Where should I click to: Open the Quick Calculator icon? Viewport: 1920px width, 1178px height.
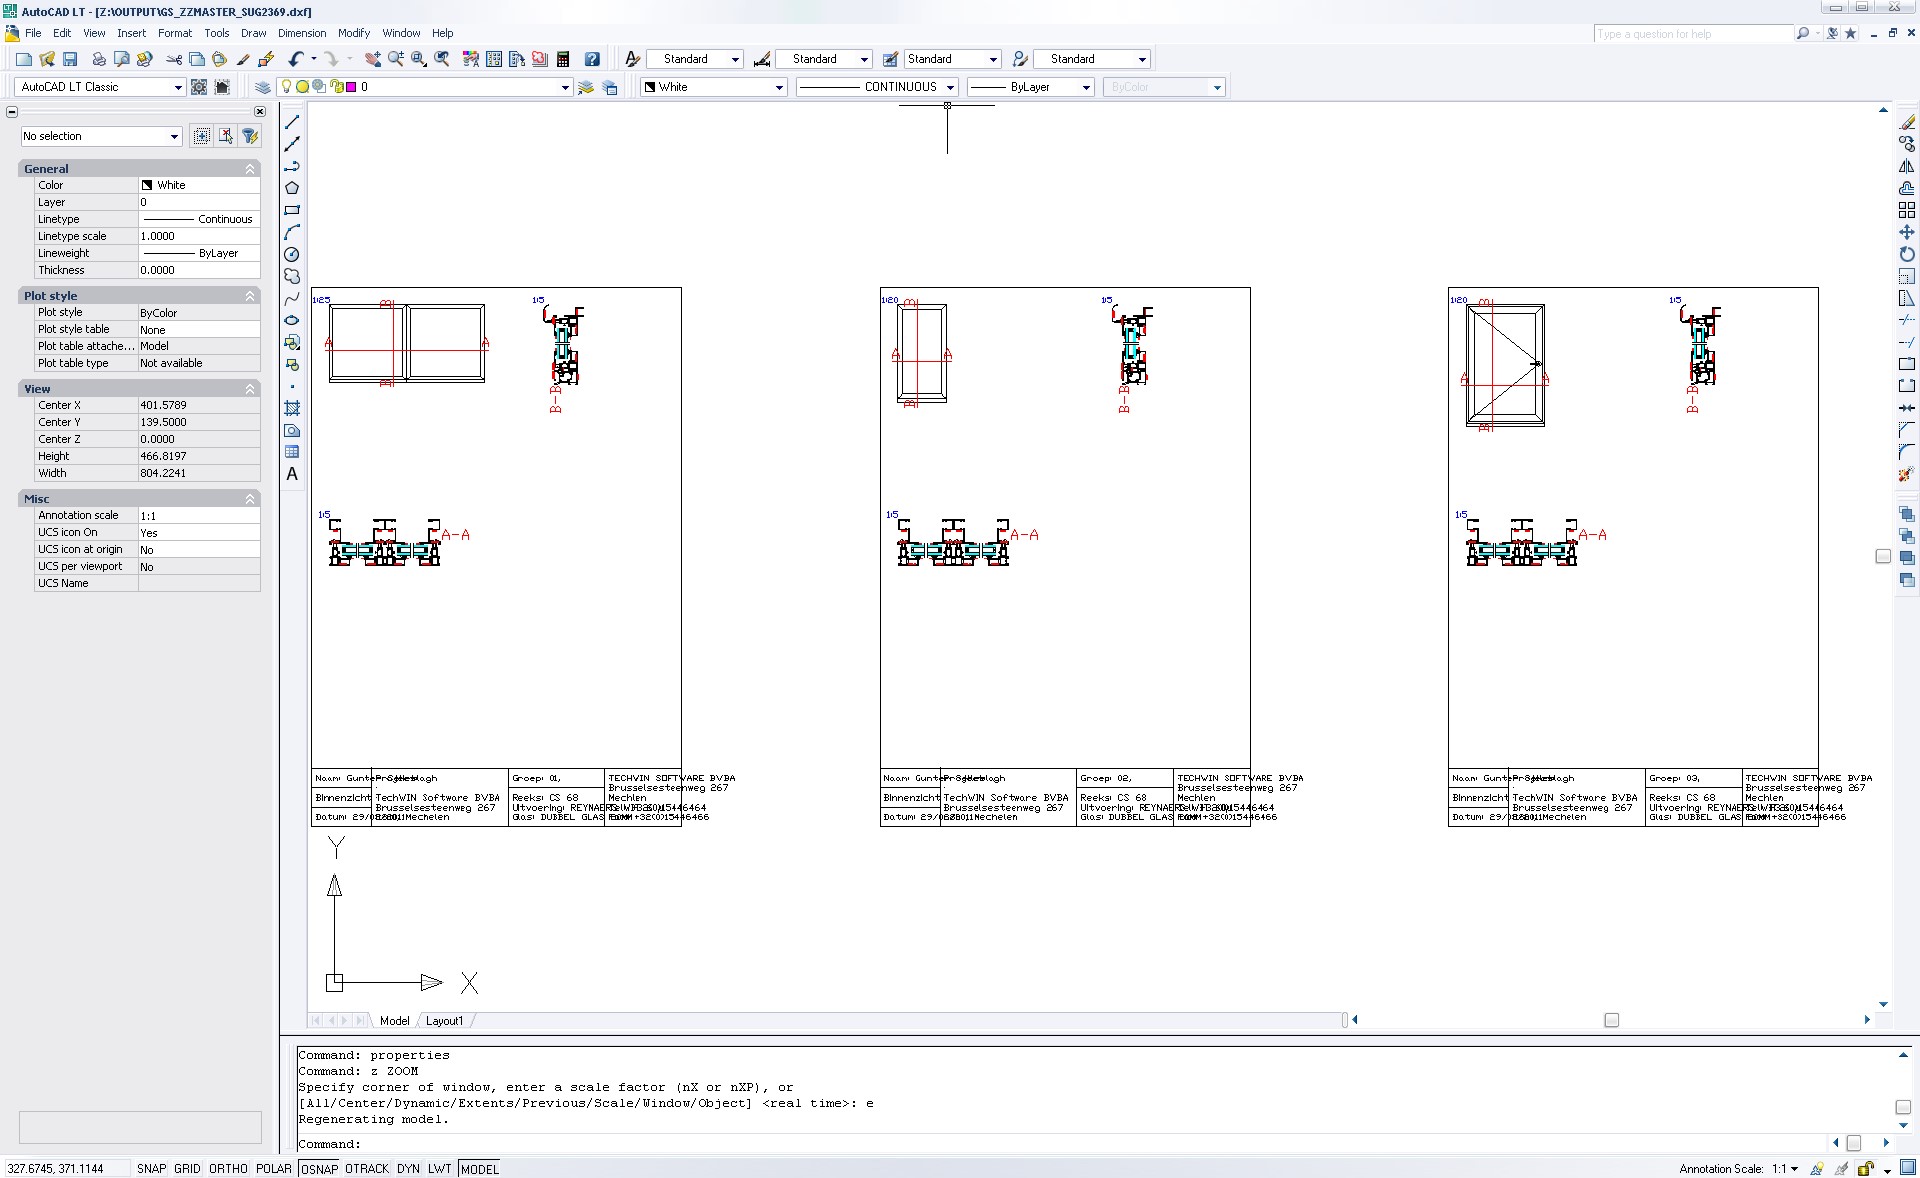563,59
